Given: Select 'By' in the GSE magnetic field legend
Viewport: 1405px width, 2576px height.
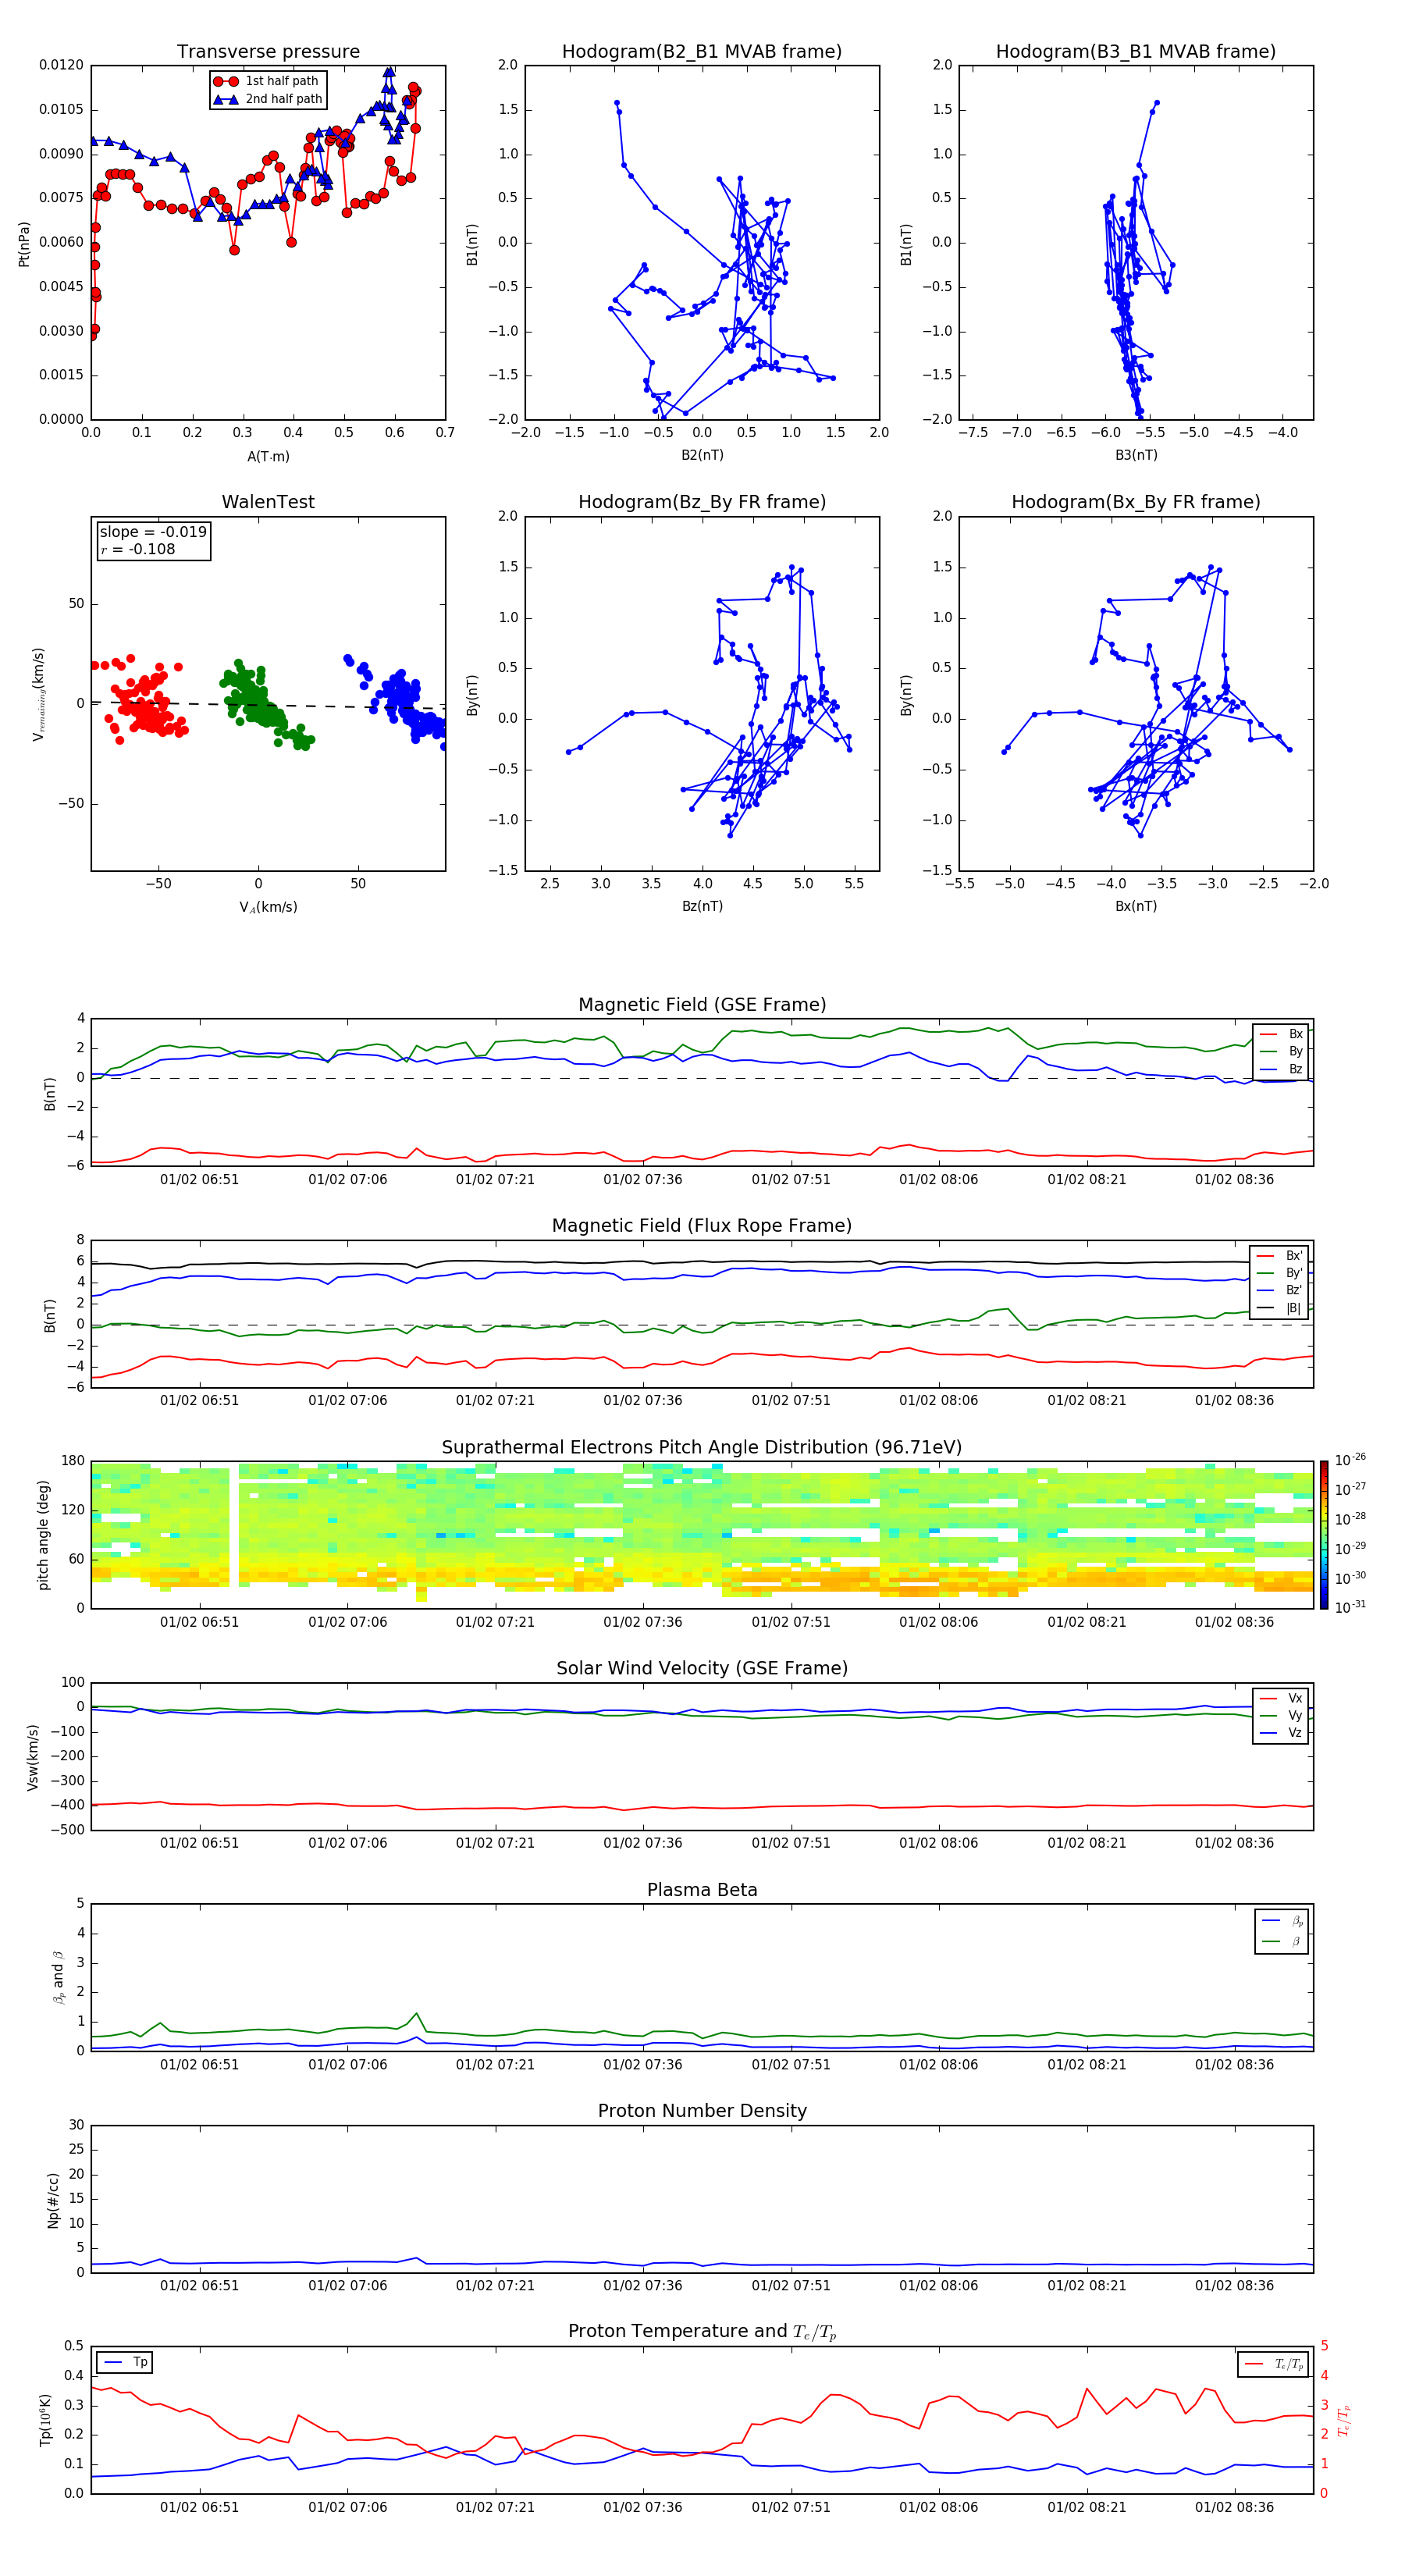Looking at the screenshot, I should point(1282,1051).
